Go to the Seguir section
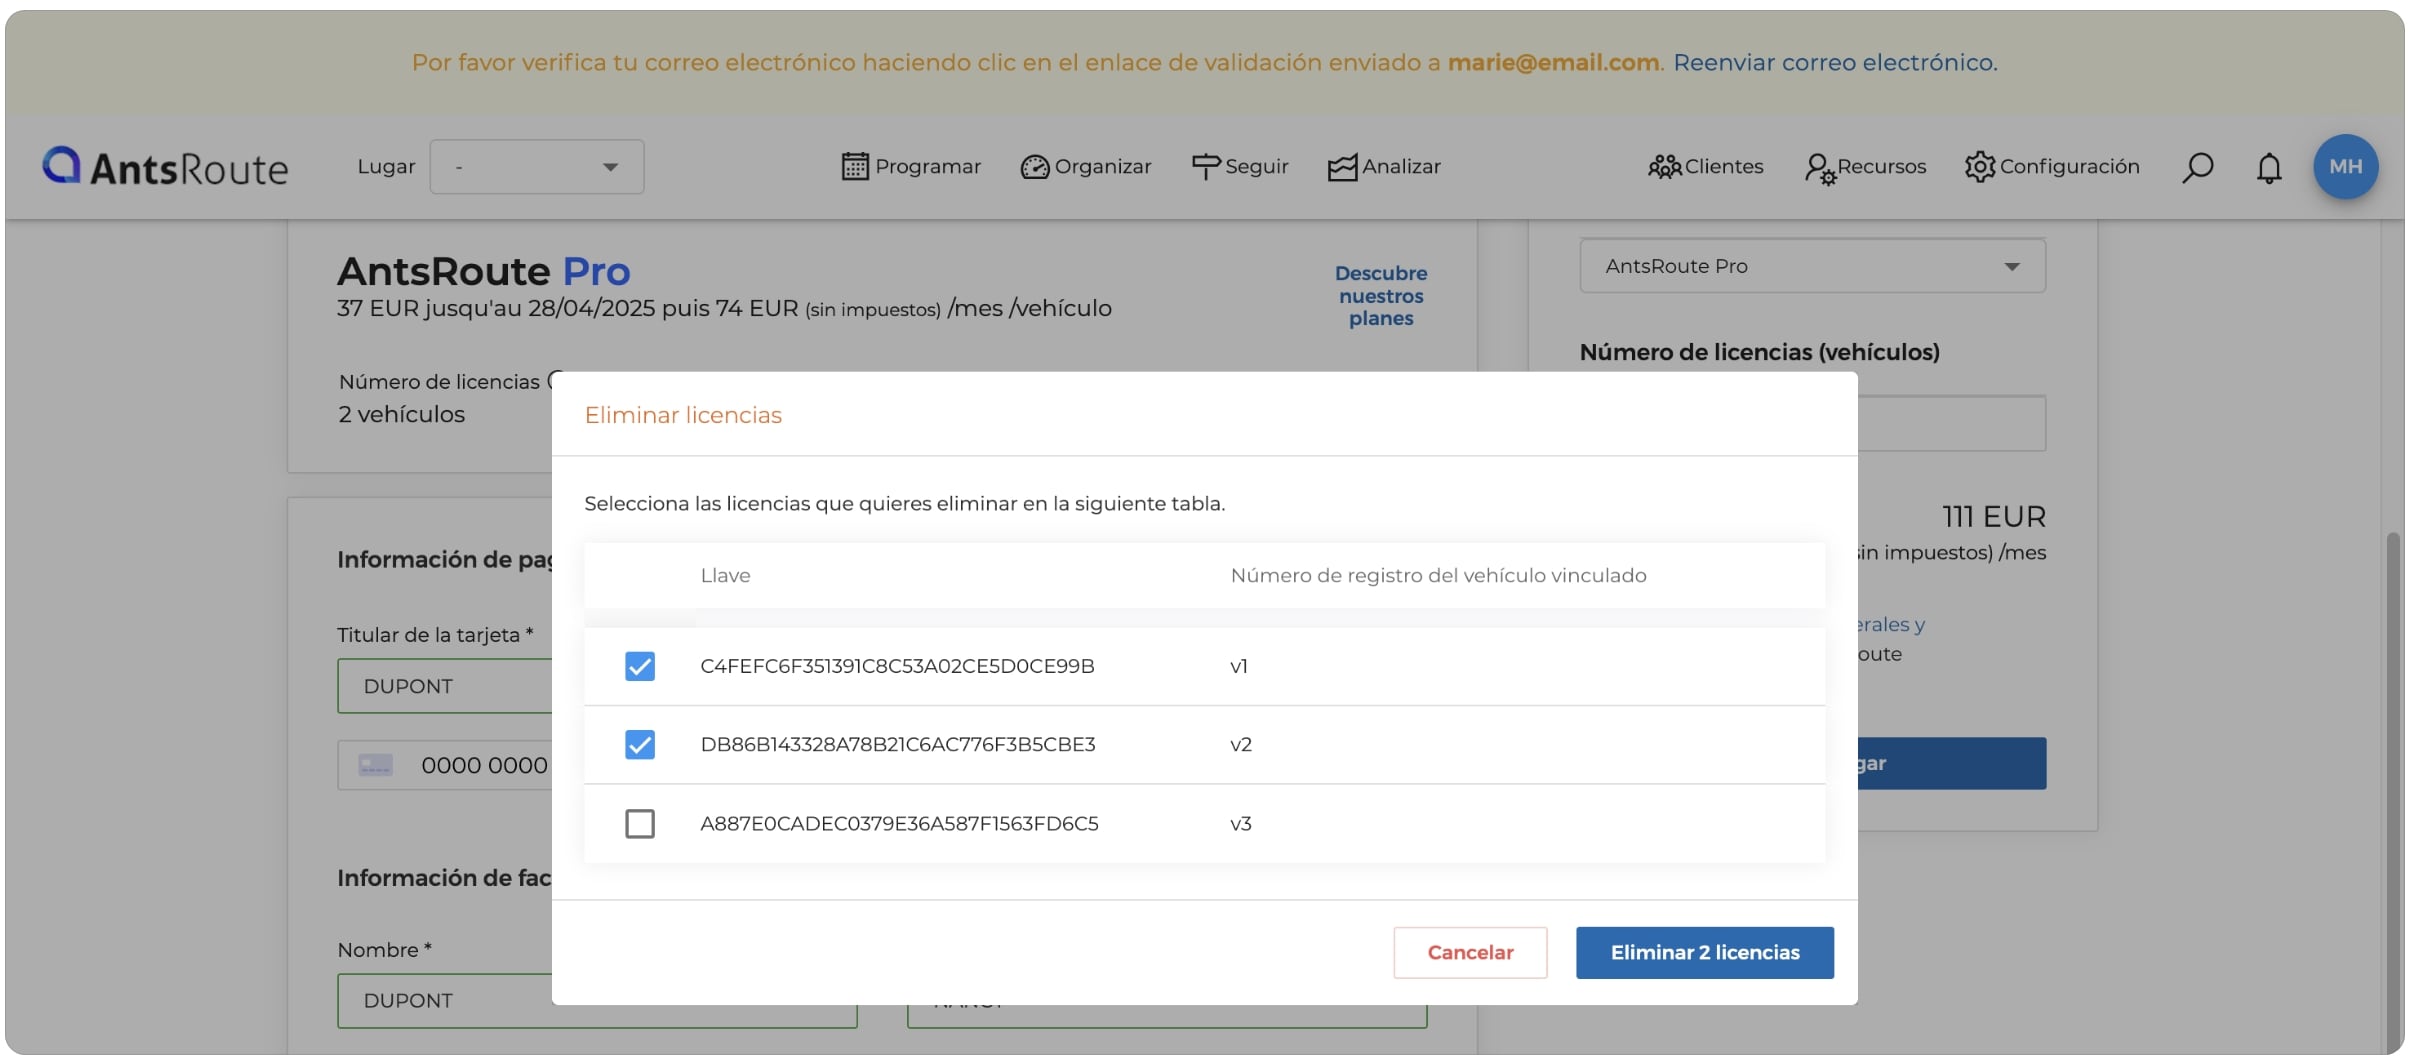Screen dimensions: 2410x1061 click(1240, 167)
